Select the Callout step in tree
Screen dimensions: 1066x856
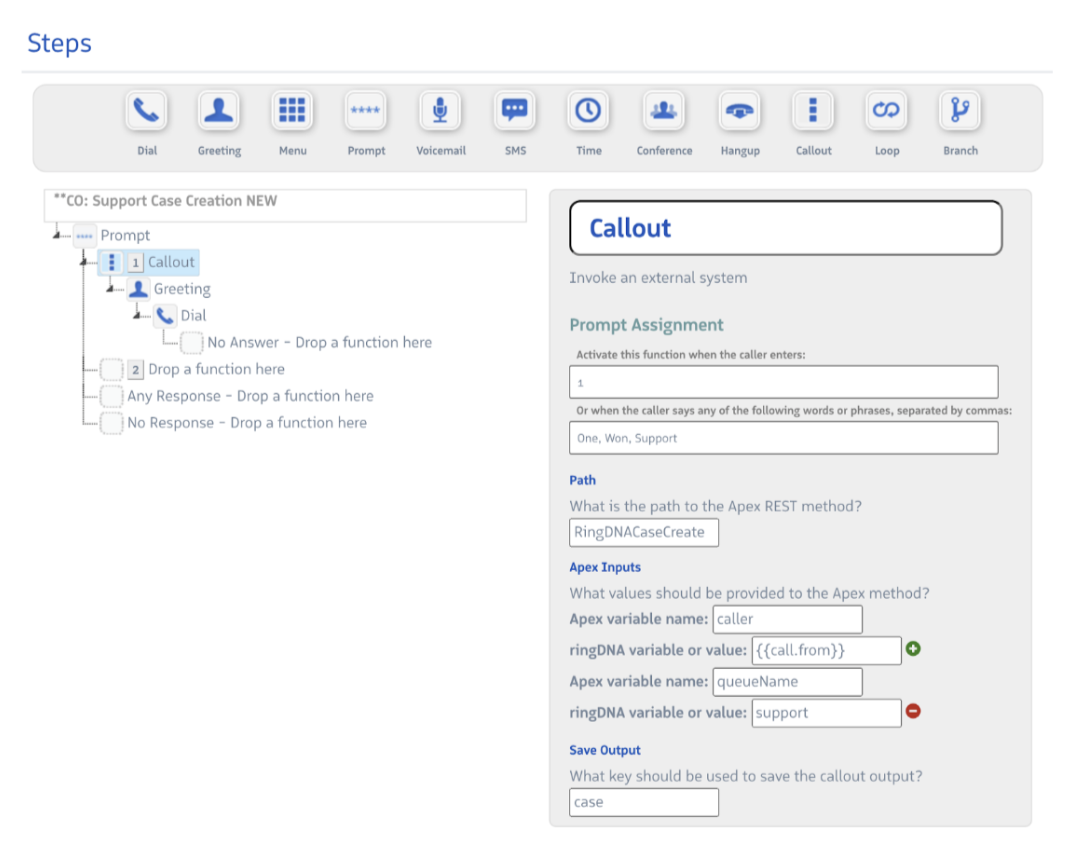pos(171,262)
